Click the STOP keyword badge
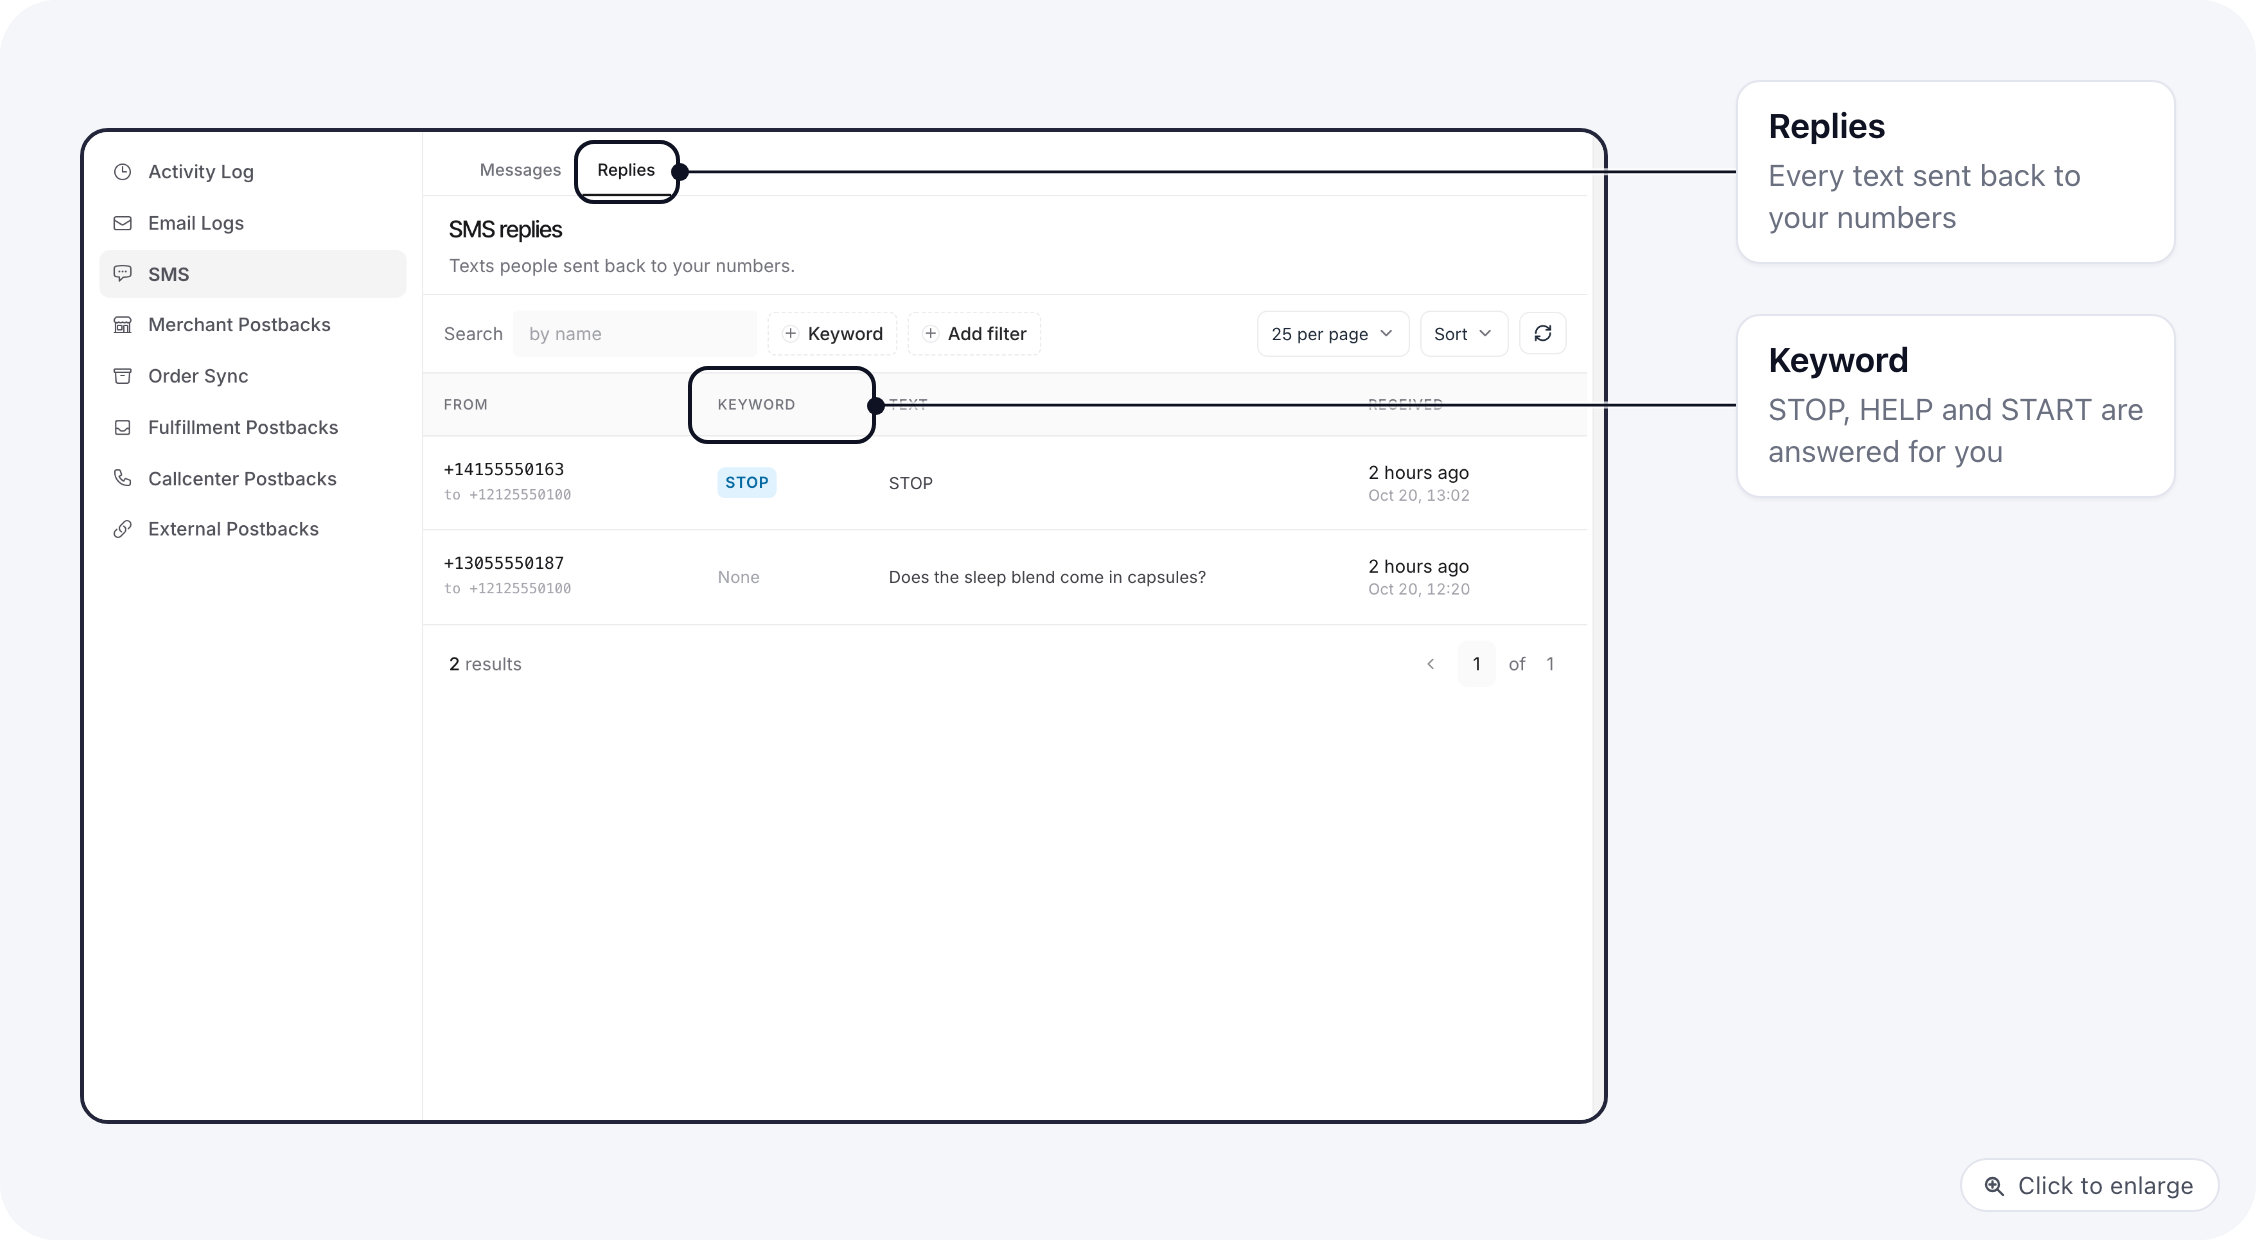Screen dimensions: 2256x1242 (x=747, y=483)
